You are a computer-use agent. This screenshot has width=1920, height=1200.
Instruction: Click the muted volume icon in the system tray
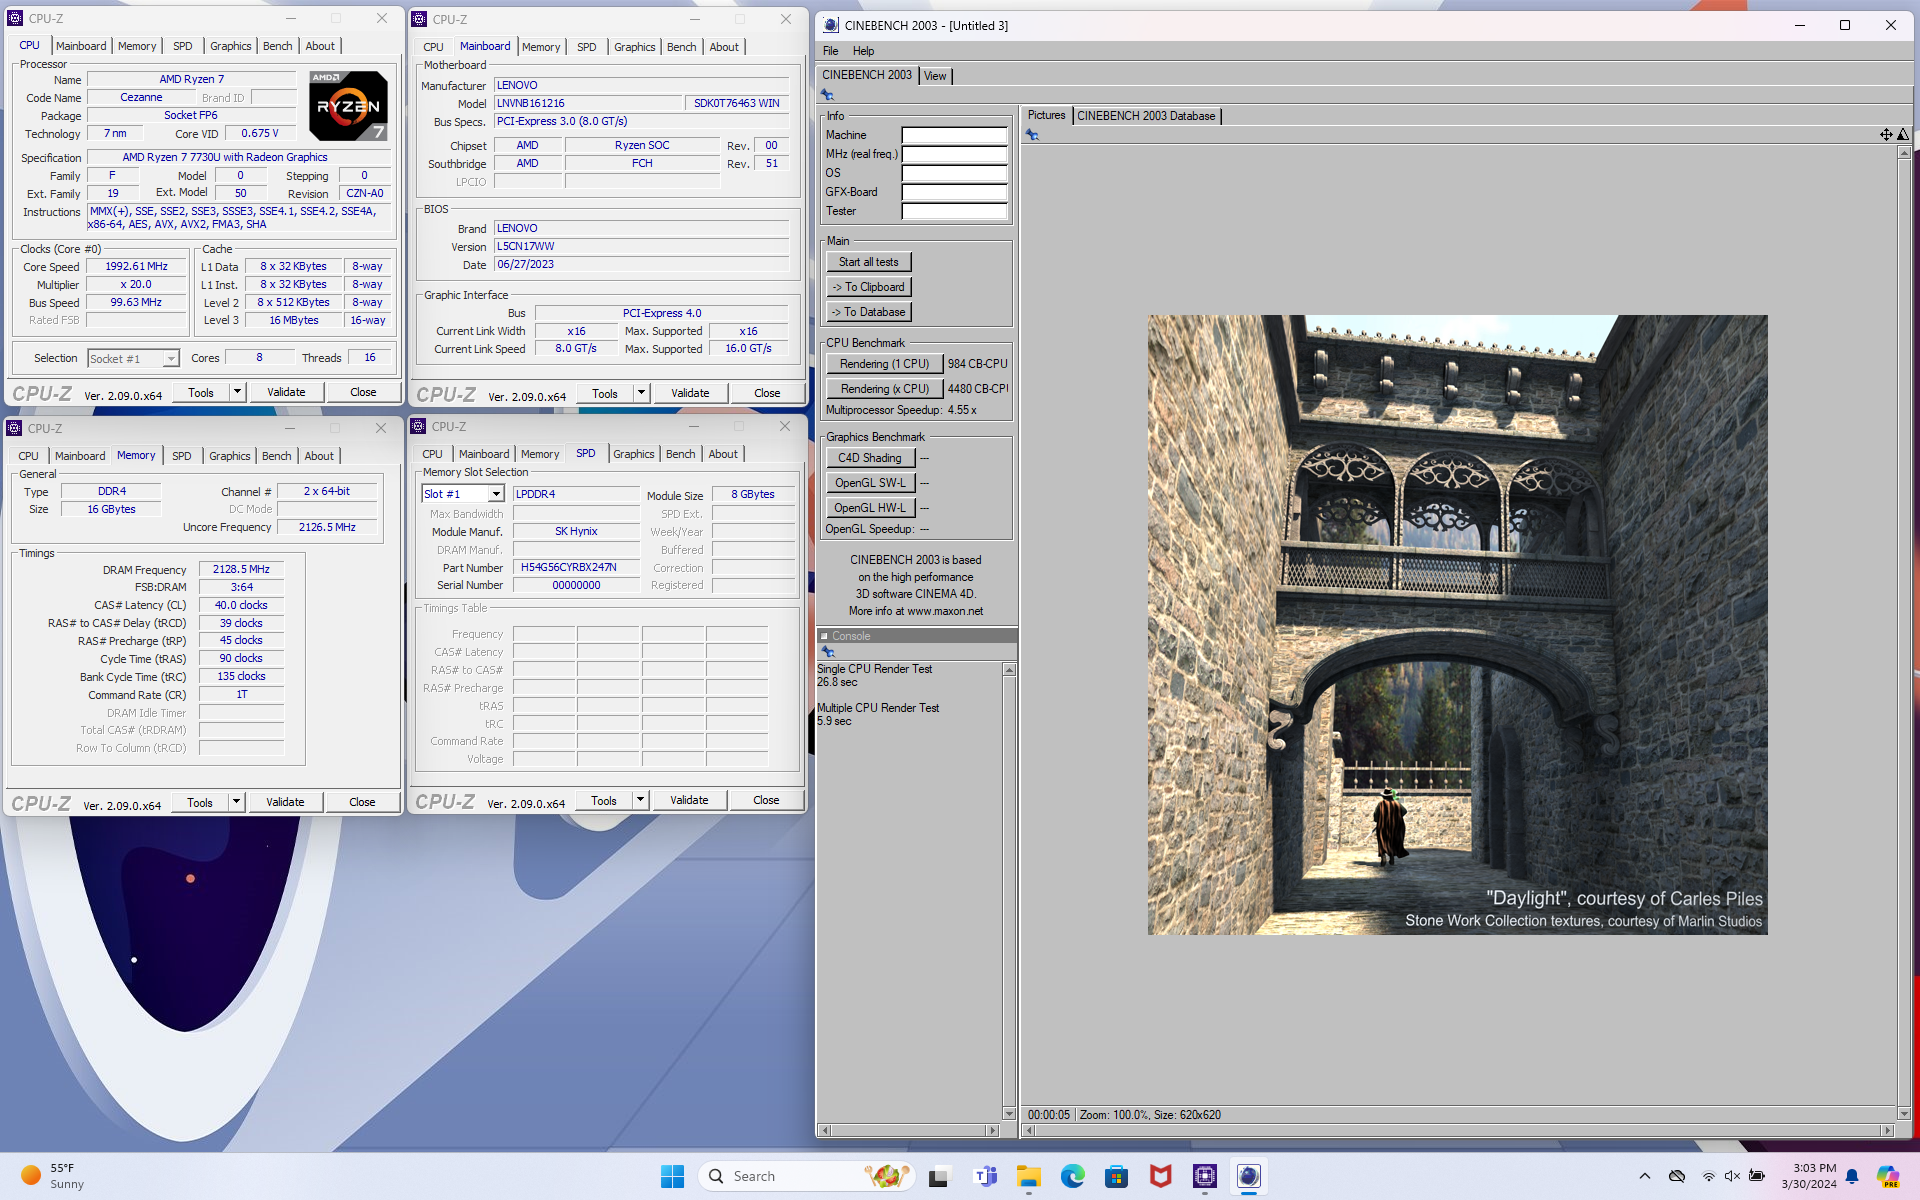pyautogui.click(x=1732, y=1176)
